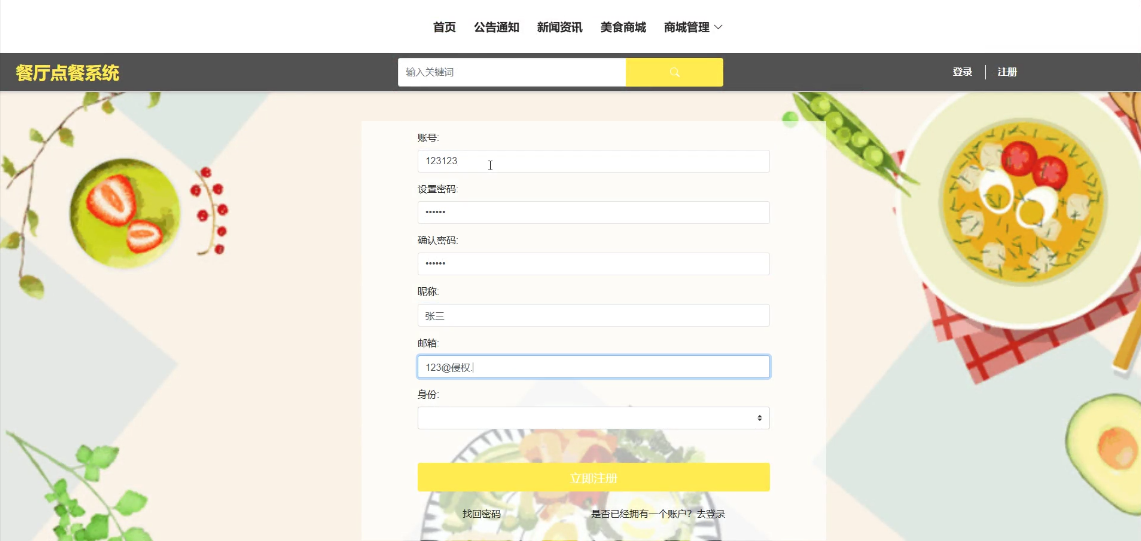Screen dimensions: 1141x541
Task: Click the 登录 link in header
Action: 962,72
